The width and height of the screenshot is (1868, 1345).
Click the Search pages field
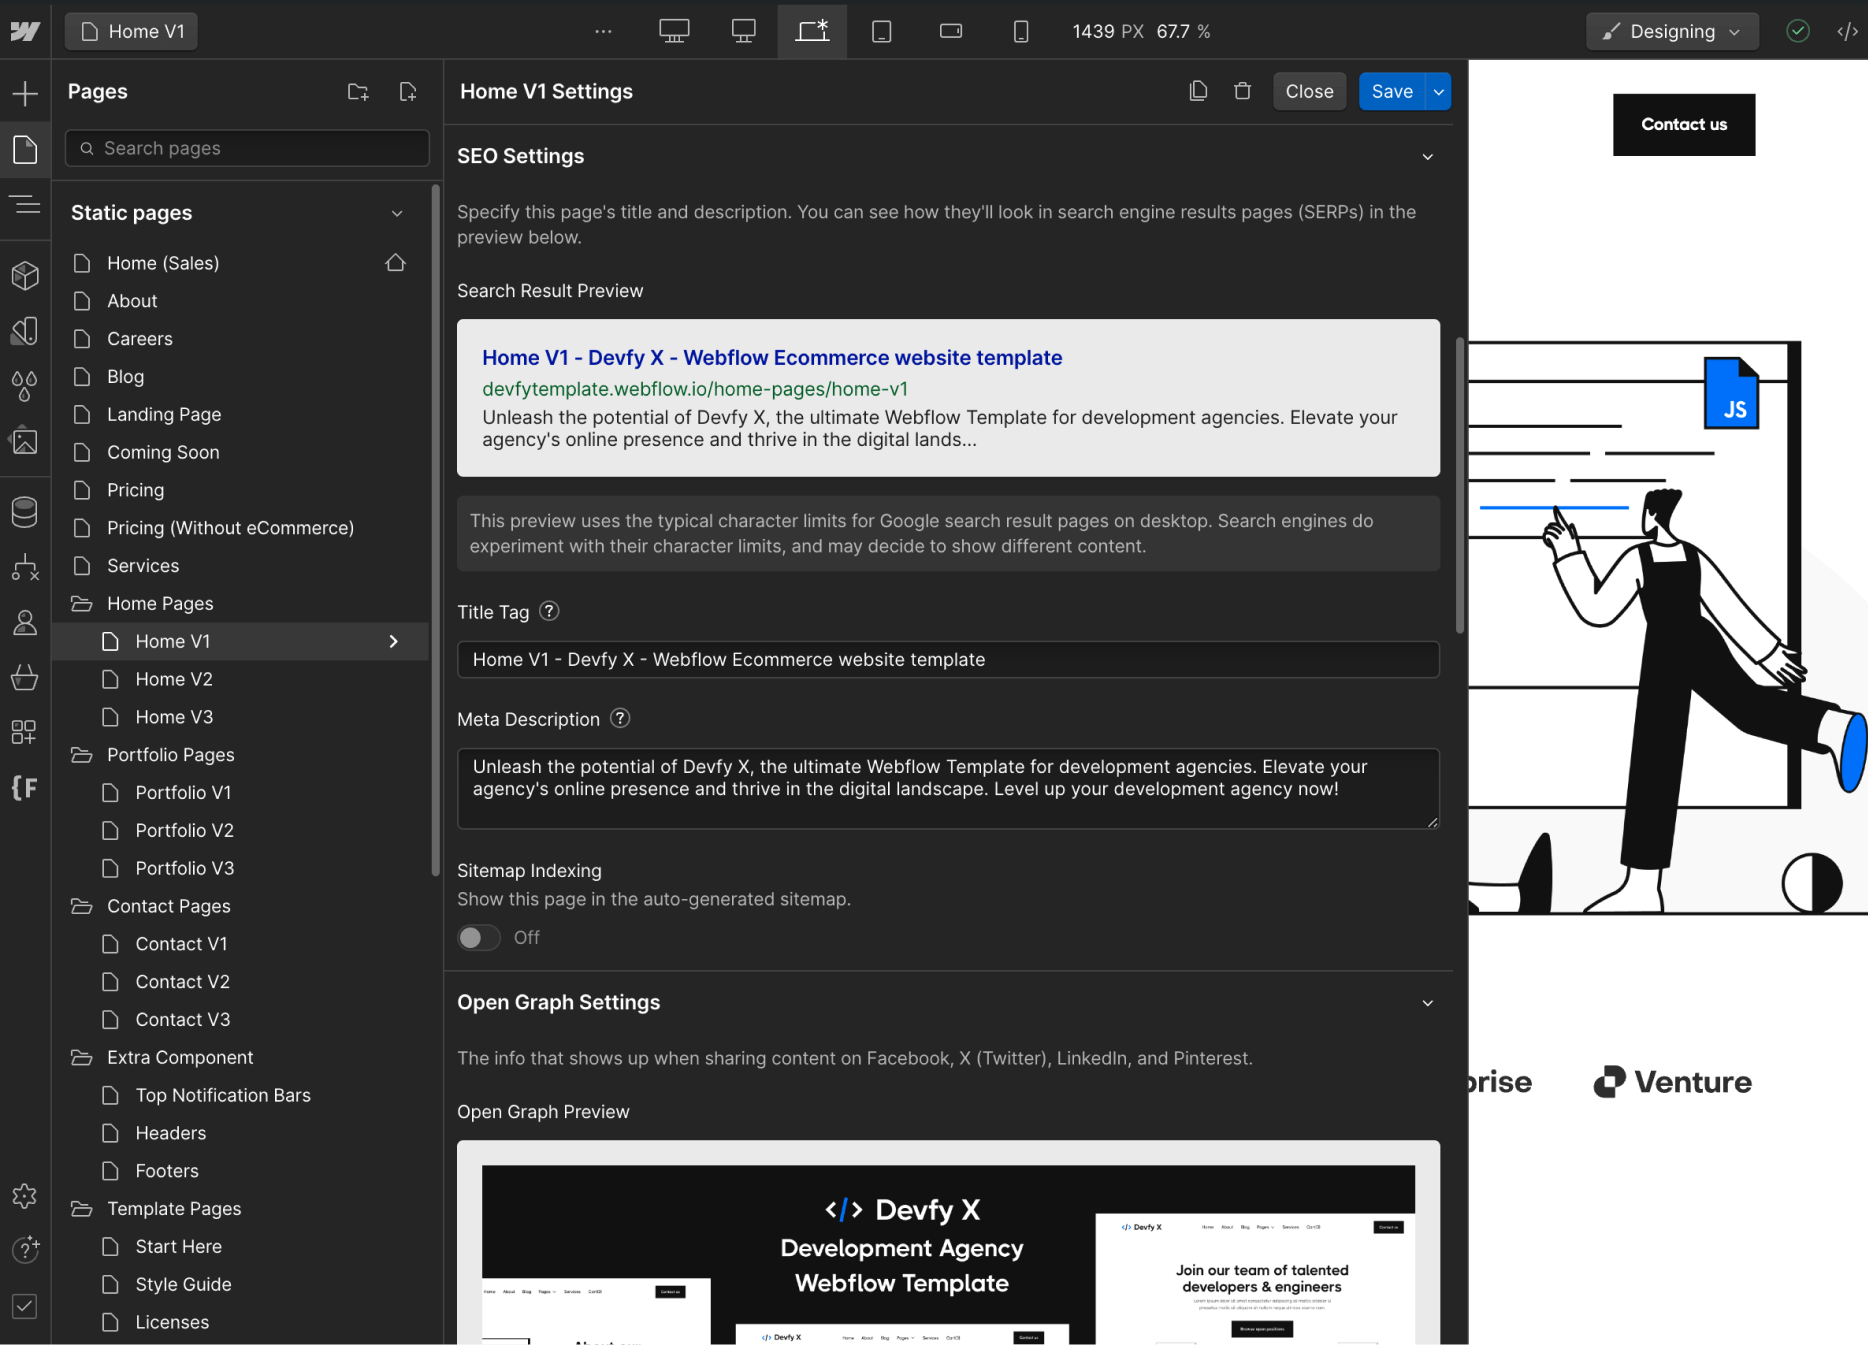coord(246,148)
